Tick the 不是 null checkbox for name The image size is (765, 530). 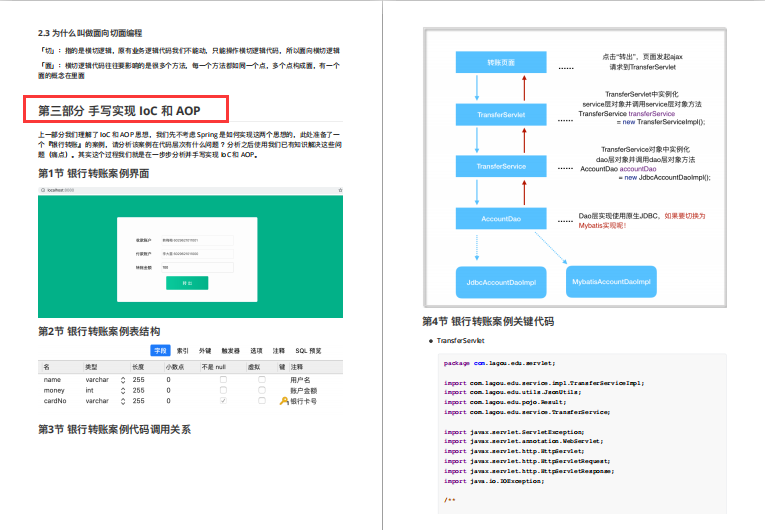tap(223, 379)
